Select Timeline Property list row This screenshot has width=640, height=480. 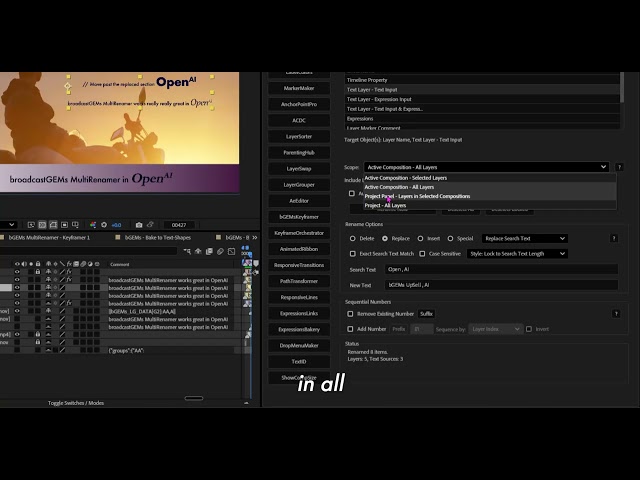click(482, 80)
